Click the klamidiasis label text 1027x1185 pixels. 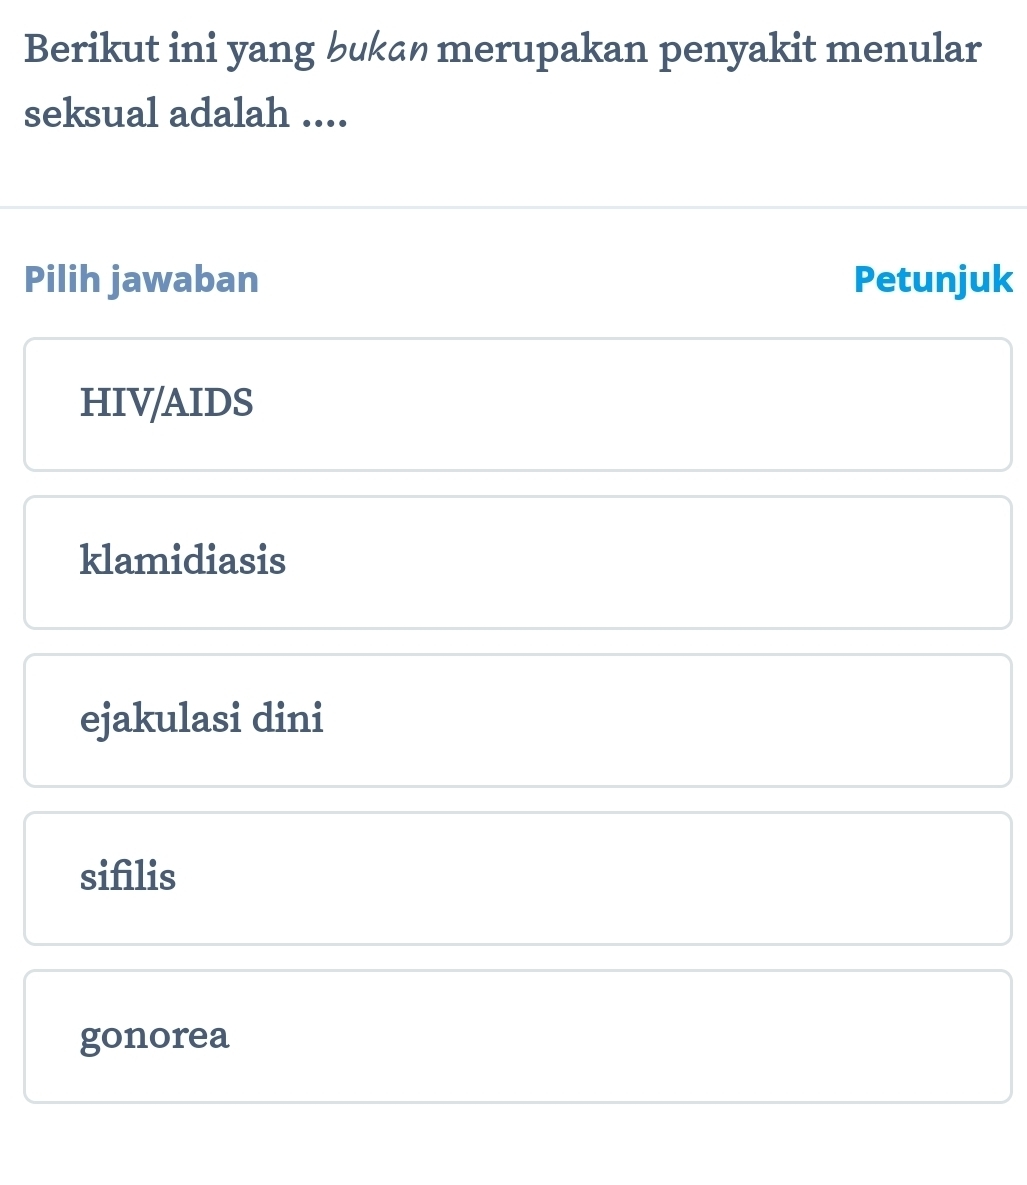coord(183,562)
